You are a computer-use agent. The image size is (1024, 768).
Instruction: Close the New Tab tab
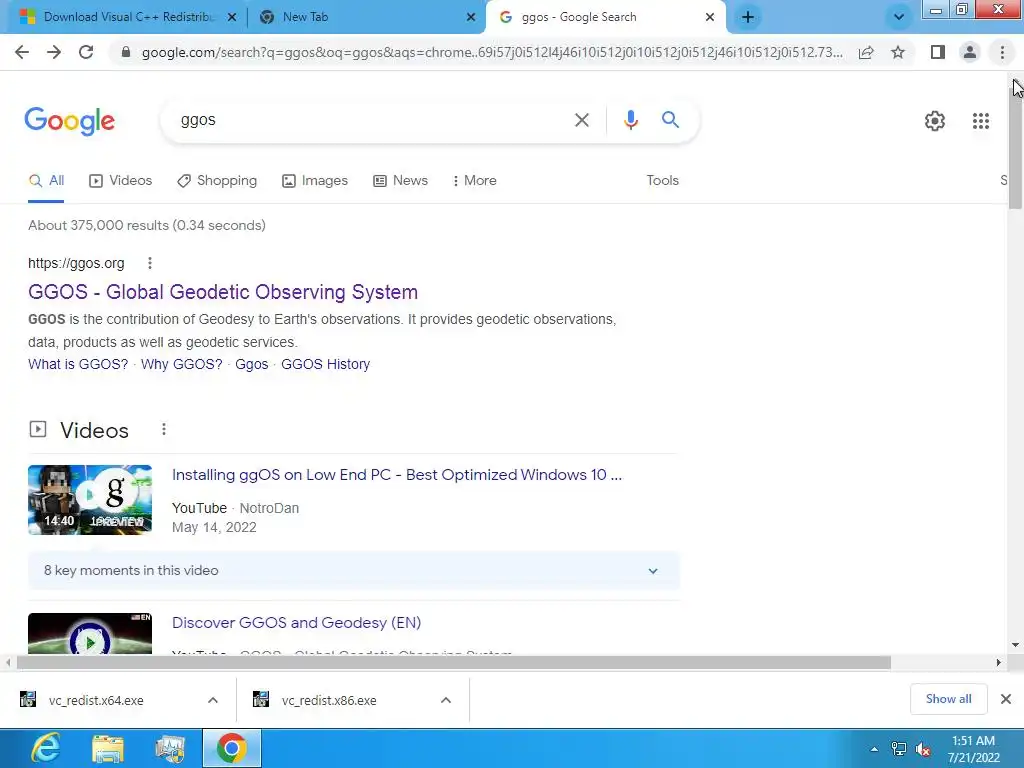point(471,17)
